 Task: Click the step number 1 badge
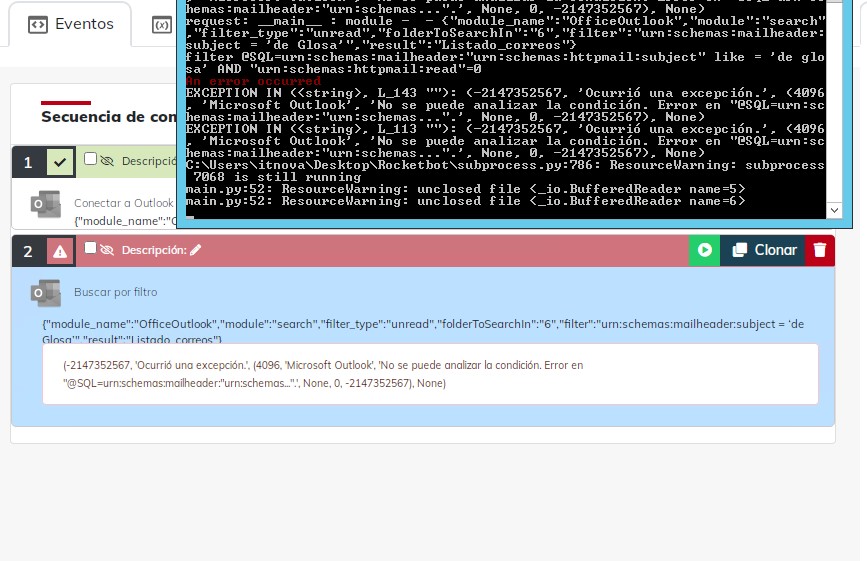click(28, 162)
